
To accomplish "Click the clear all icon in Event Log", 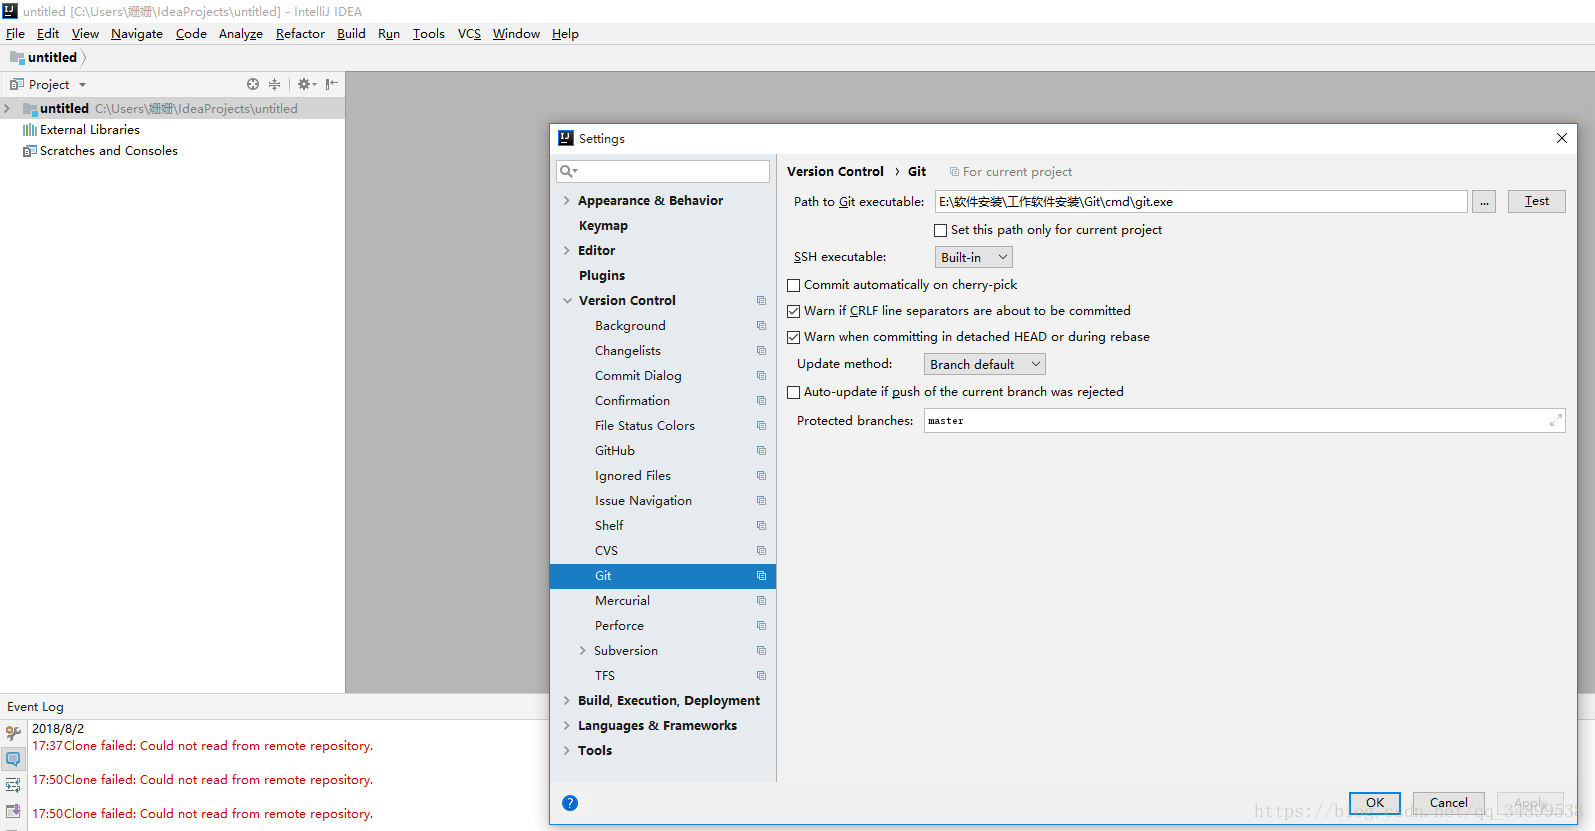I will pyautogui.click(x=13, y=811).
